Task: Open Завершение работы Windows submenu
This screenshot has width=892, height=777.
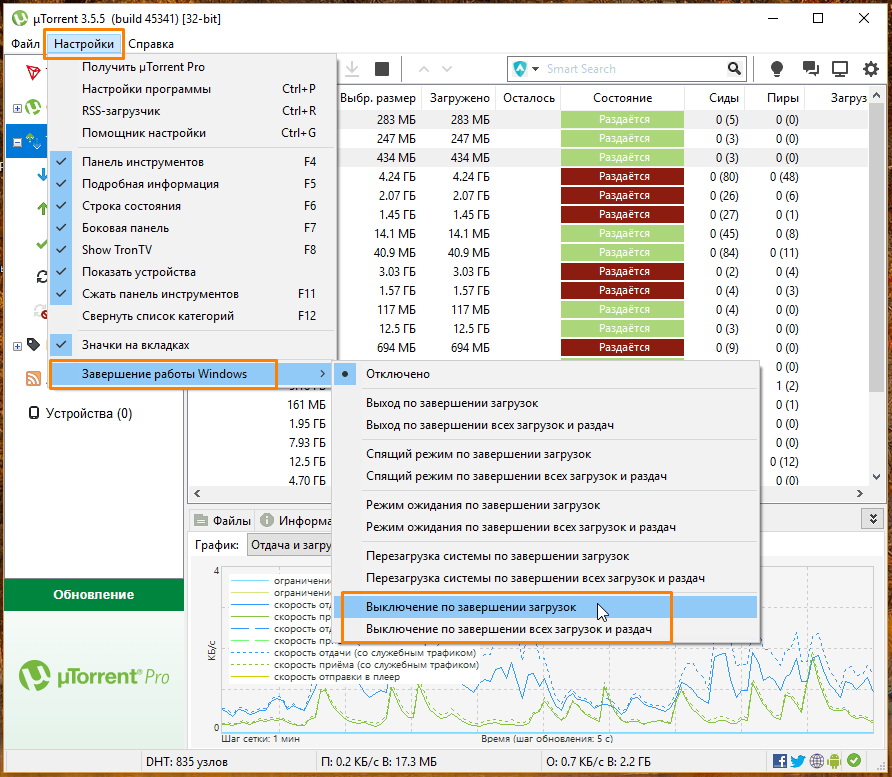Action: (191, 374)
